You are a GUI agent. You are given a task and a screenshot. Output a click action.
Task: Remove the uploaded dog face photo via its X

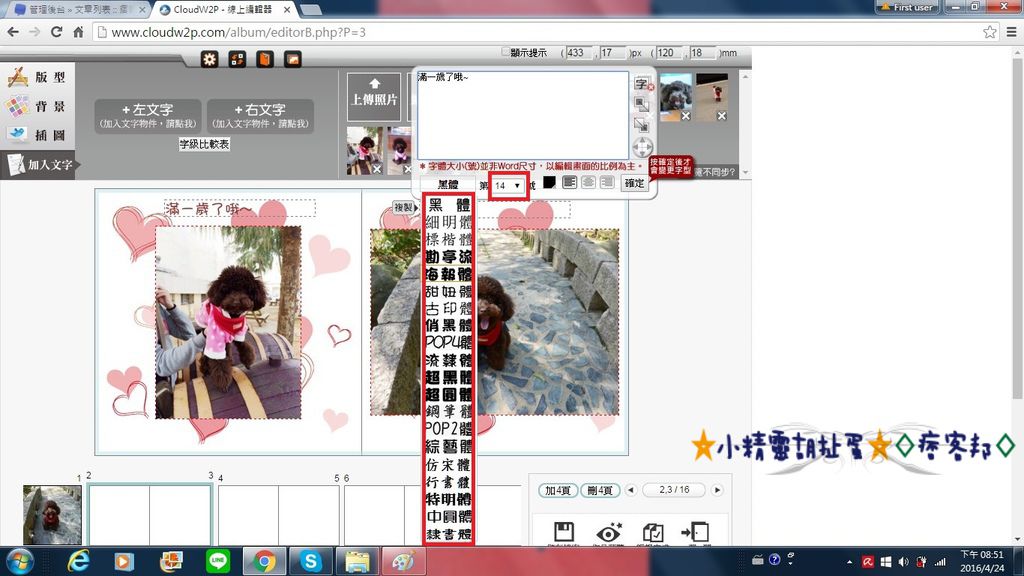coord(686,116)
